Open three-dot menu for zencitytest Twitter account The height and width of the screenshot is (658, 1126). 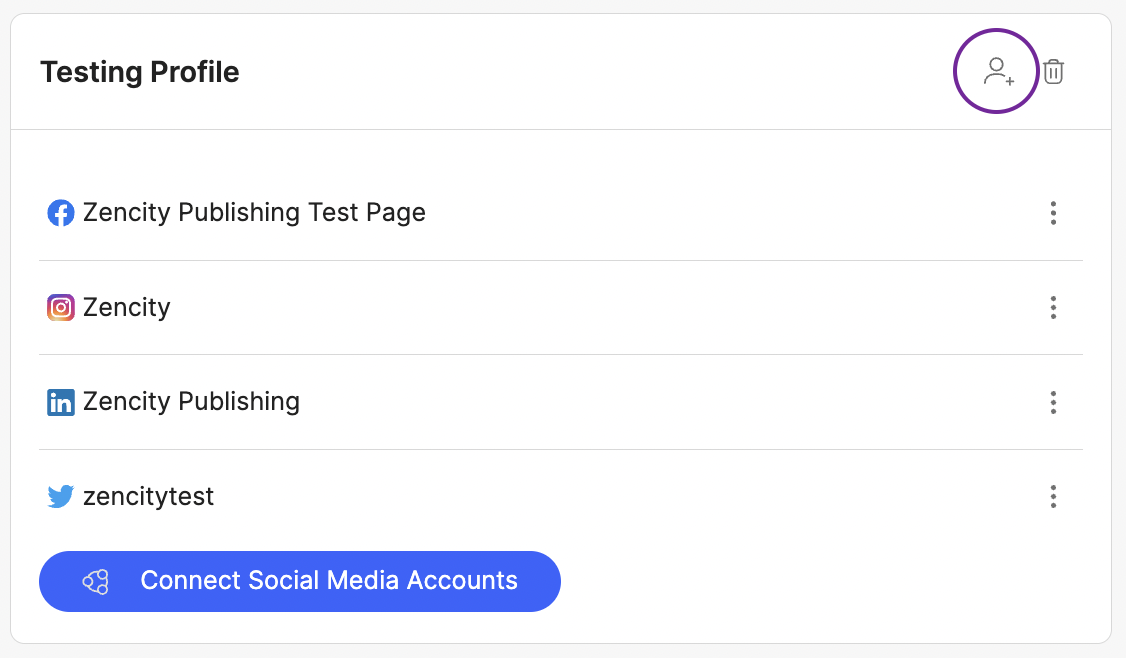point(1053,496)
